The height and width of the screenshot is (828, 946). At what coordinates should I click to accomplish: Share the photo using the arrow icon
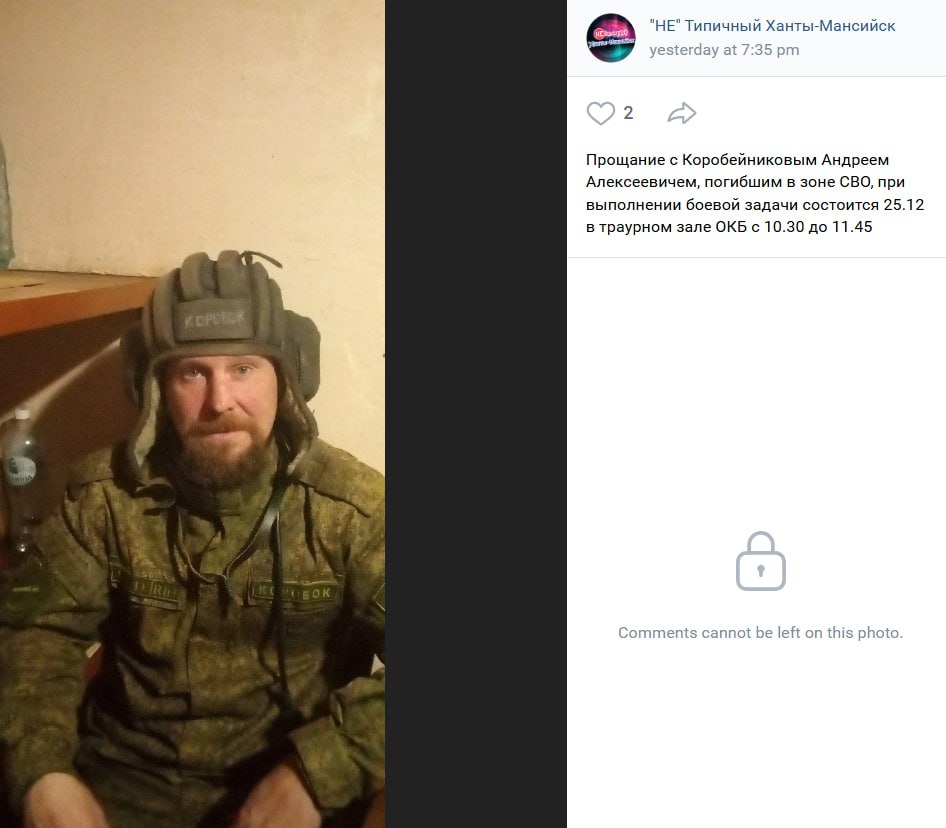click(682, 113)
